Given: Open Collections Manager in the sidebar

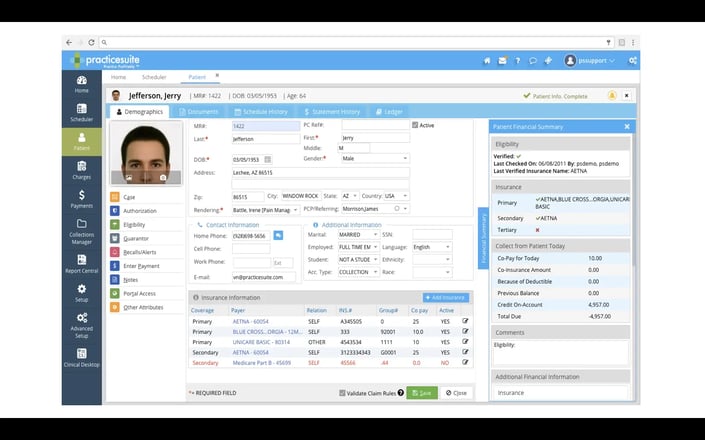Looking at the screenshot, I should [81, 231].
